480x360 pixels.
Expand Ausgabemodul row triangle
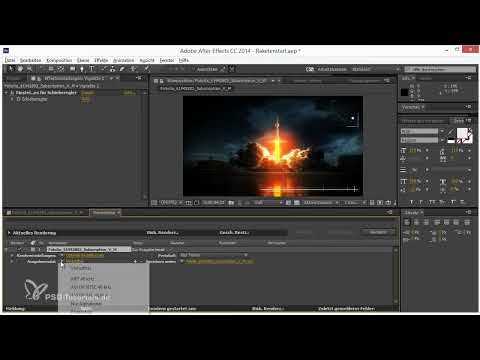12,262
